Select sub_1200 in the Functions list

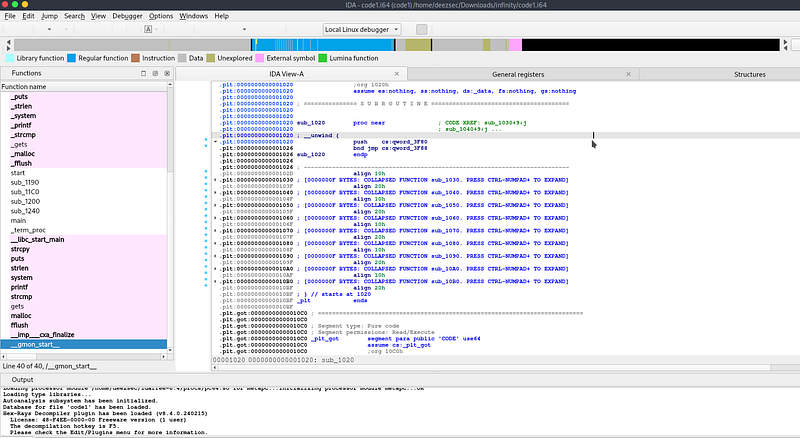84,202
